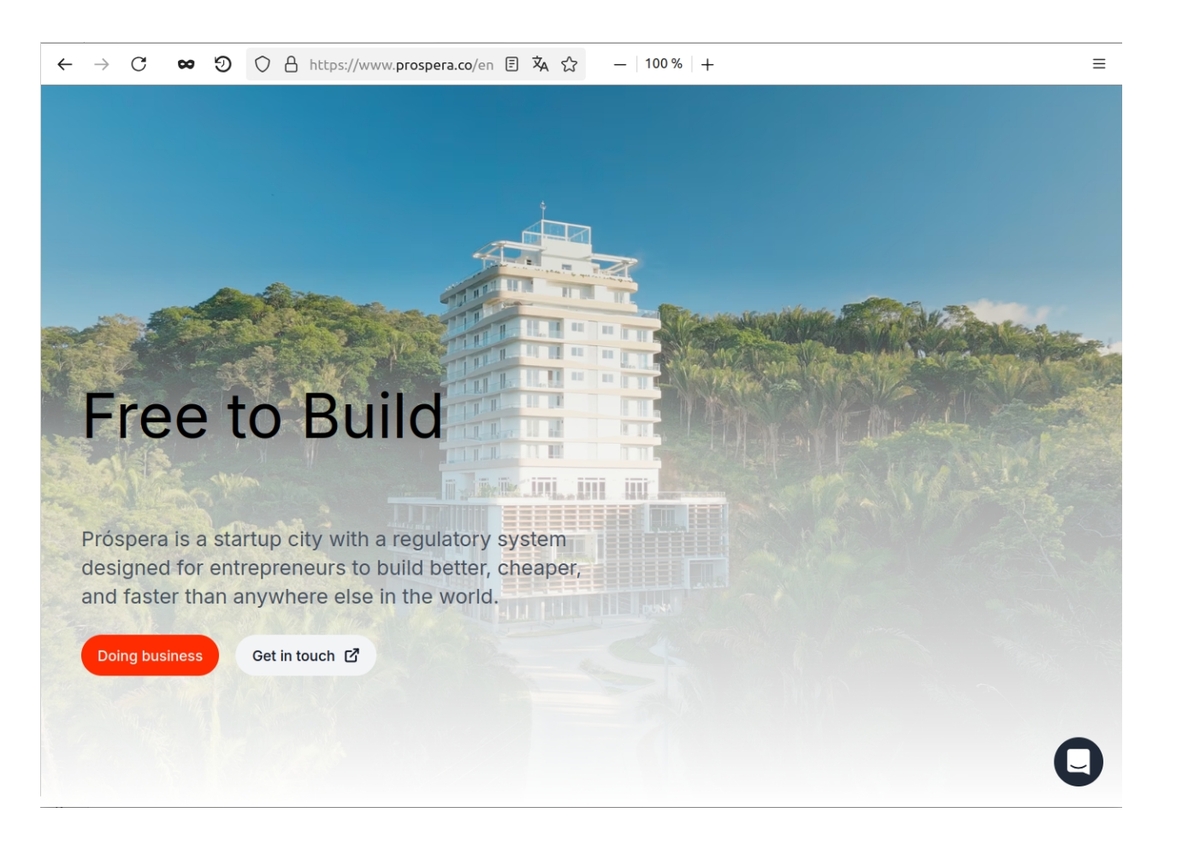
Task: Zoom in with the plus button
Action: (708, 64)
